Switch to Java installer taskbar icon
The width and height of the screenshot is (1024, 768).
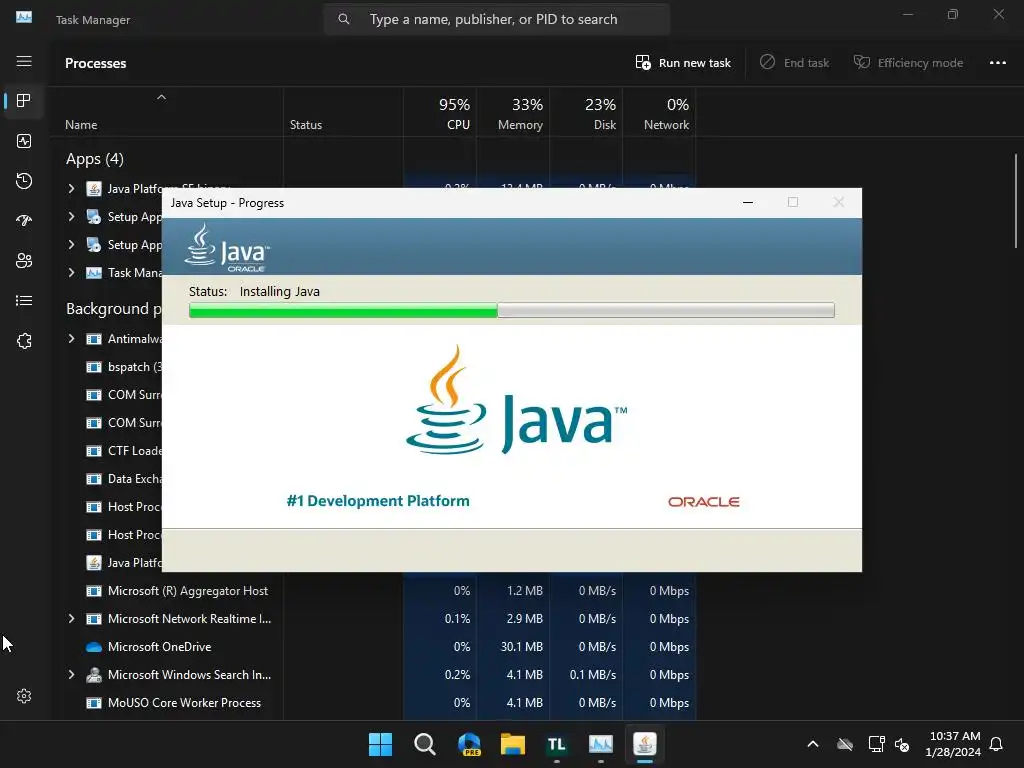[x=645, y=744]
